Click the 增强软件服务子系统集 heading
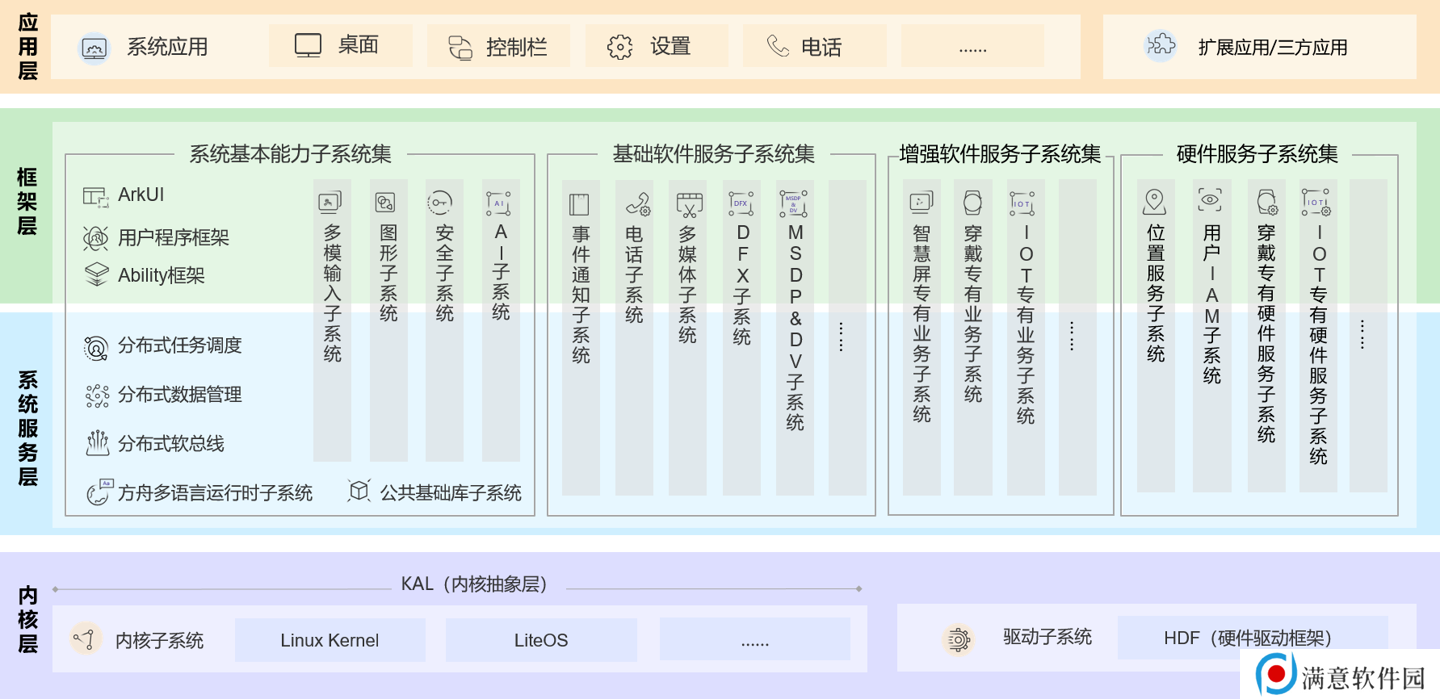The width and height of the screenshot is (1440, 699). pos(1000,154)
